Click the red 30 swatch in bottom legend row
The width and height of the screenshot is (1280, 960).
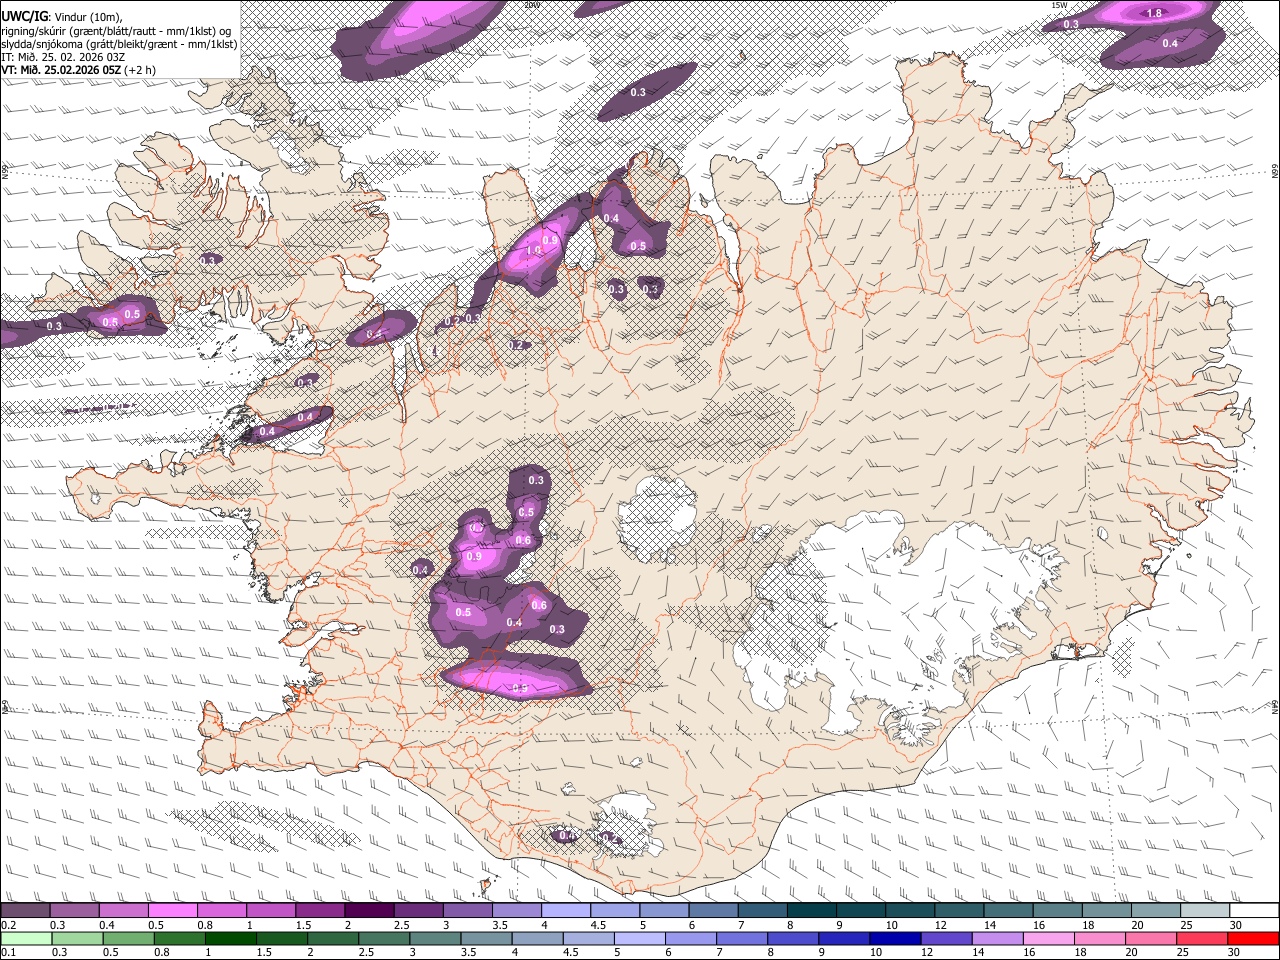click(1253, 938)
